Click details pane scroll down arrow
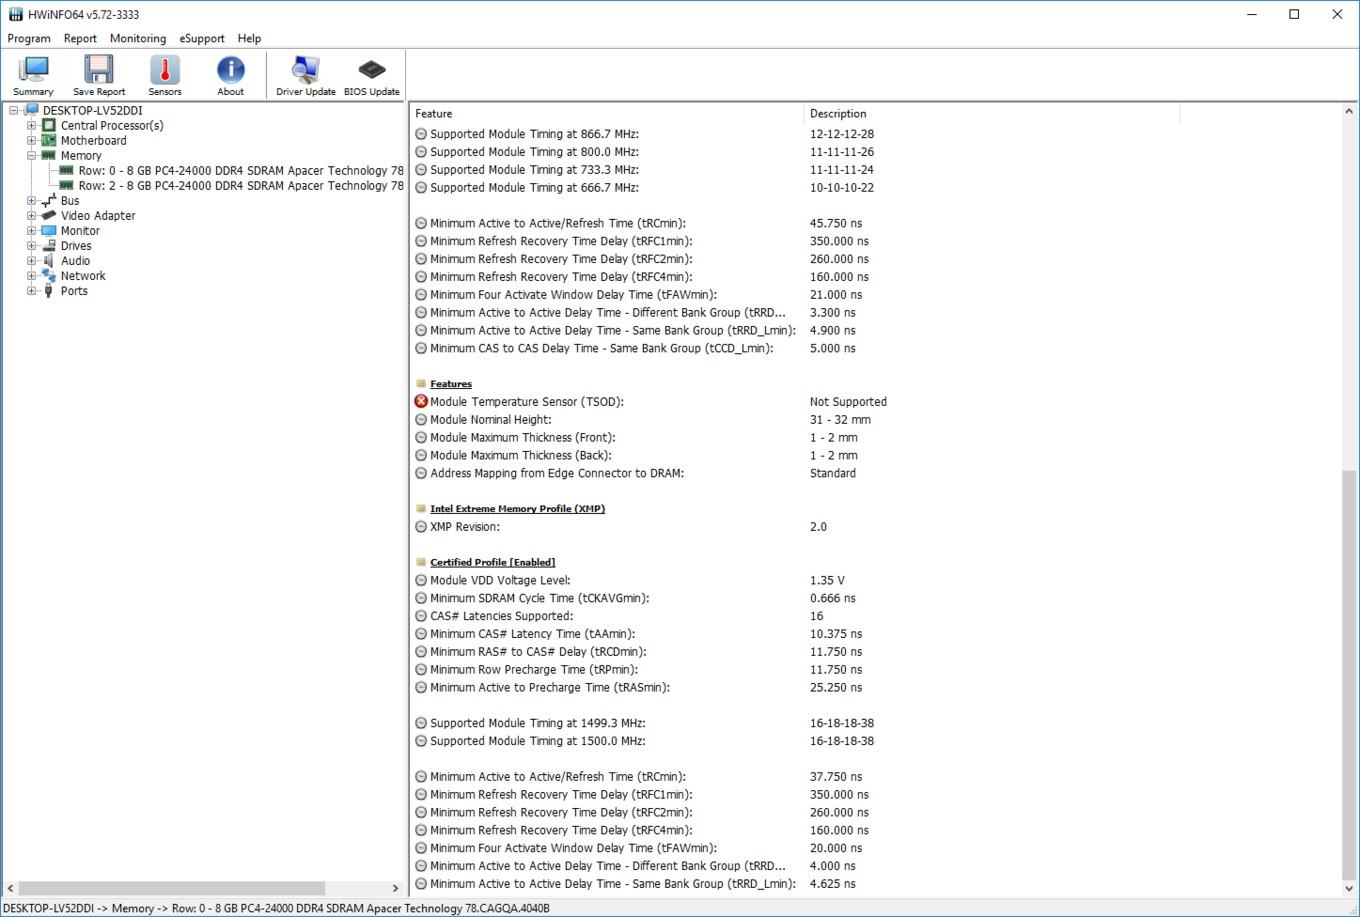1360x917 pixels. 1348,887
